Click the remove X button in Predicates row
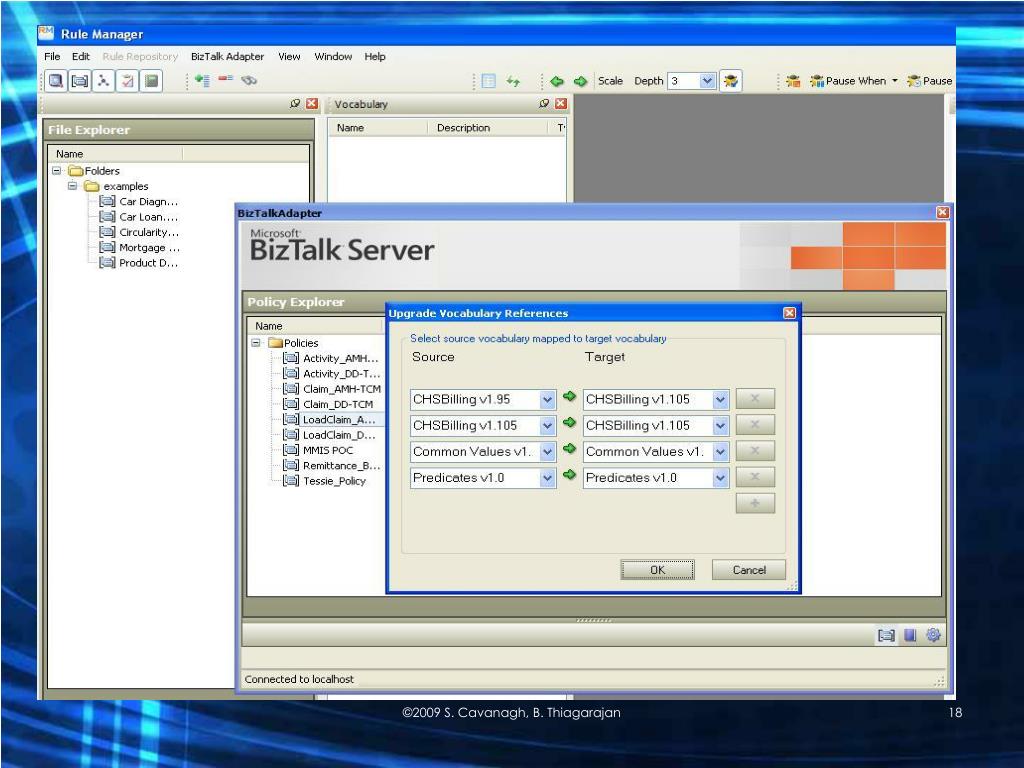The width and height of the screenshot is (1024, 768). click(x=755, y=477)
